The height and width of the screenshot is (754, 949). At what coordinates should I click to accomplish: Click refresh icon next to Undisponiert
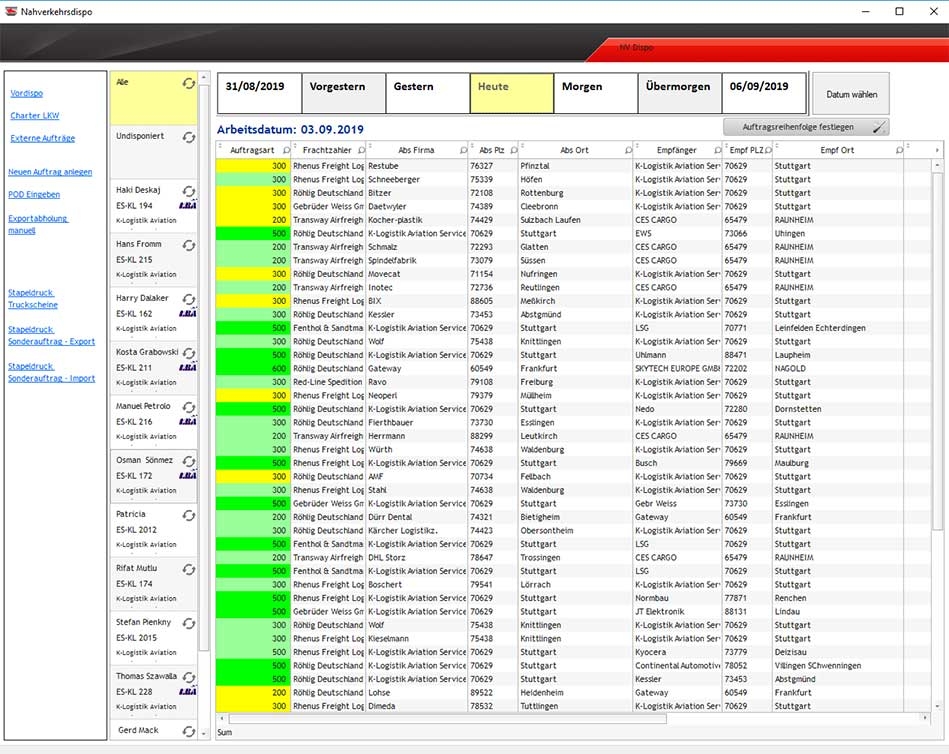coord(189,137)
